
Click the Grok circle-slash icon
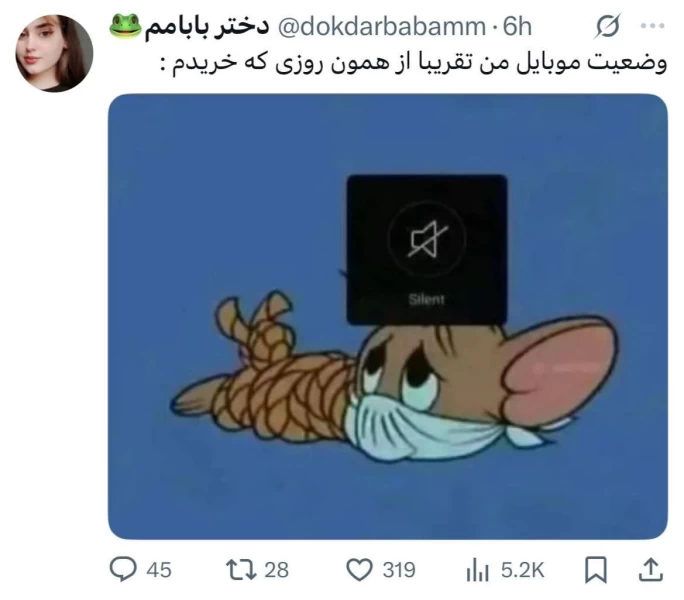click(x=607, y=27)
